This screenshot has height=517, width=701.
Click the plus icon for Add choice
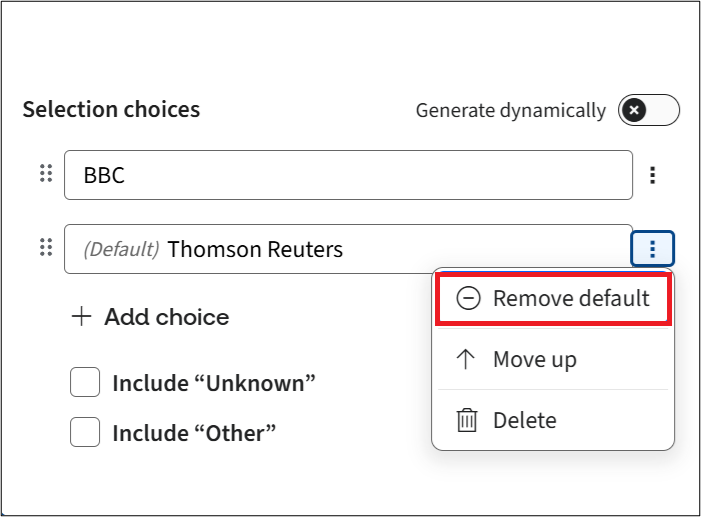pos(81,317)
